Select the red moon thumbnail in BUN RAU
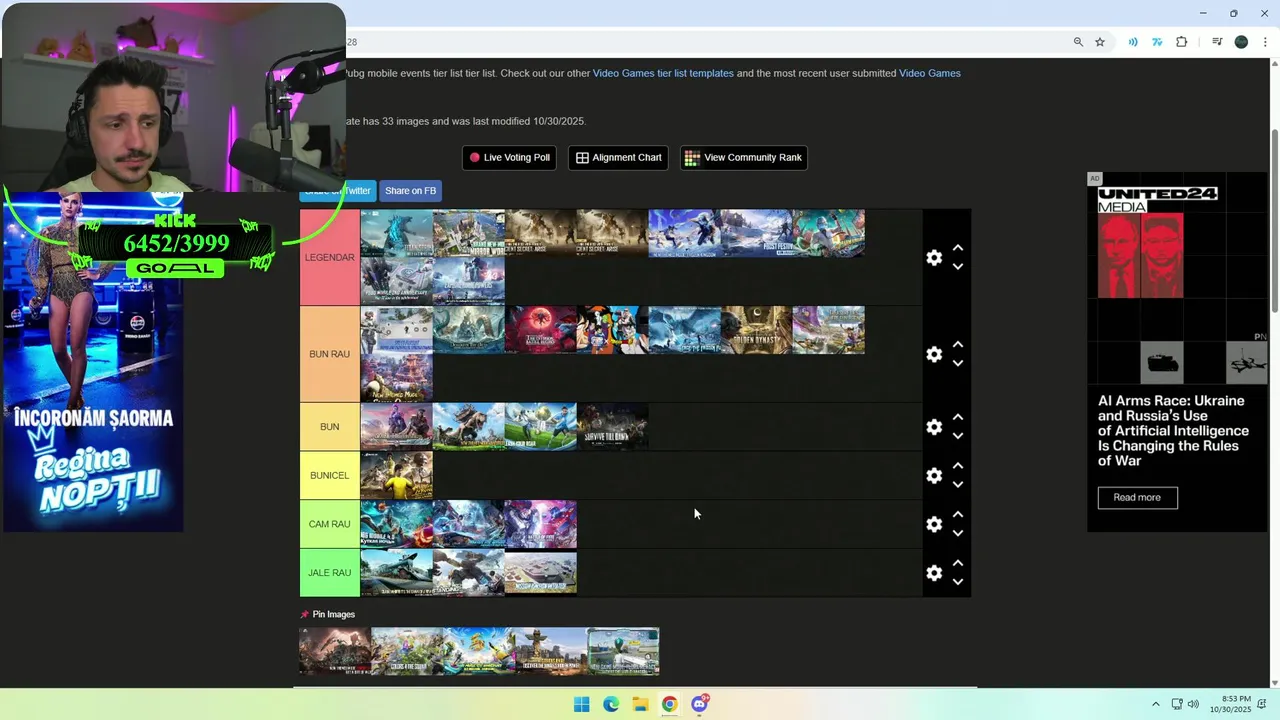 (541, 330)
